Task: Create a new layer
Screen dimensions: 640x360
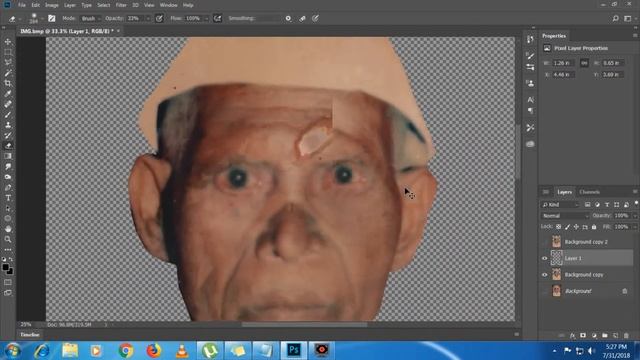Action: click(616, 336)
